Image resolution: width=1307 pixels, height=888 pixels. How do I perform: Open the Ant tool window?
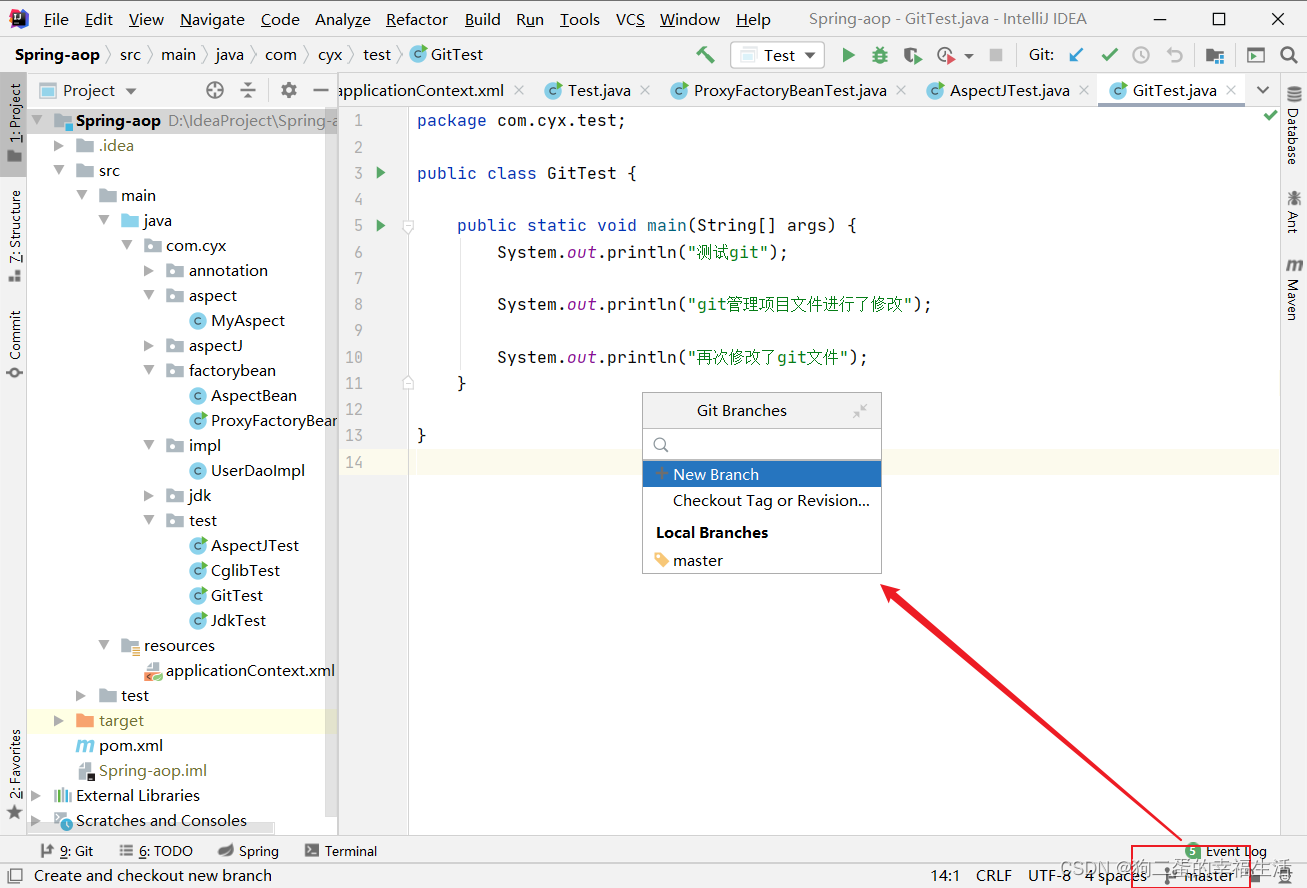(1293, 211)
